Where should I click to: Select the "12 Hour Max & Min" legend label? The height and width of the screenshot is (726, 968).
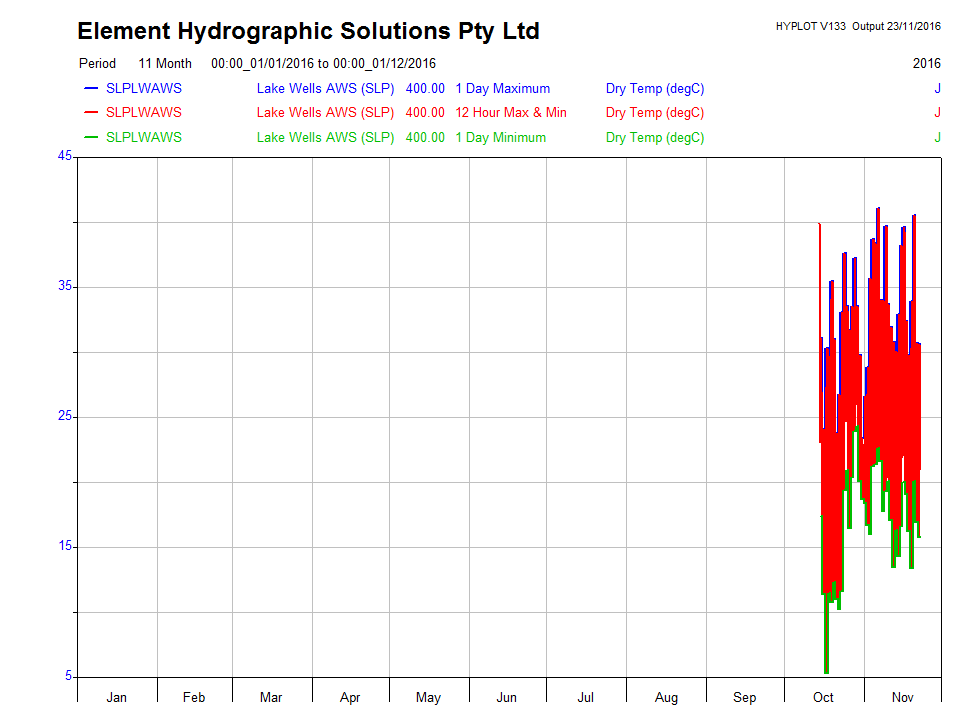[510, 112]
